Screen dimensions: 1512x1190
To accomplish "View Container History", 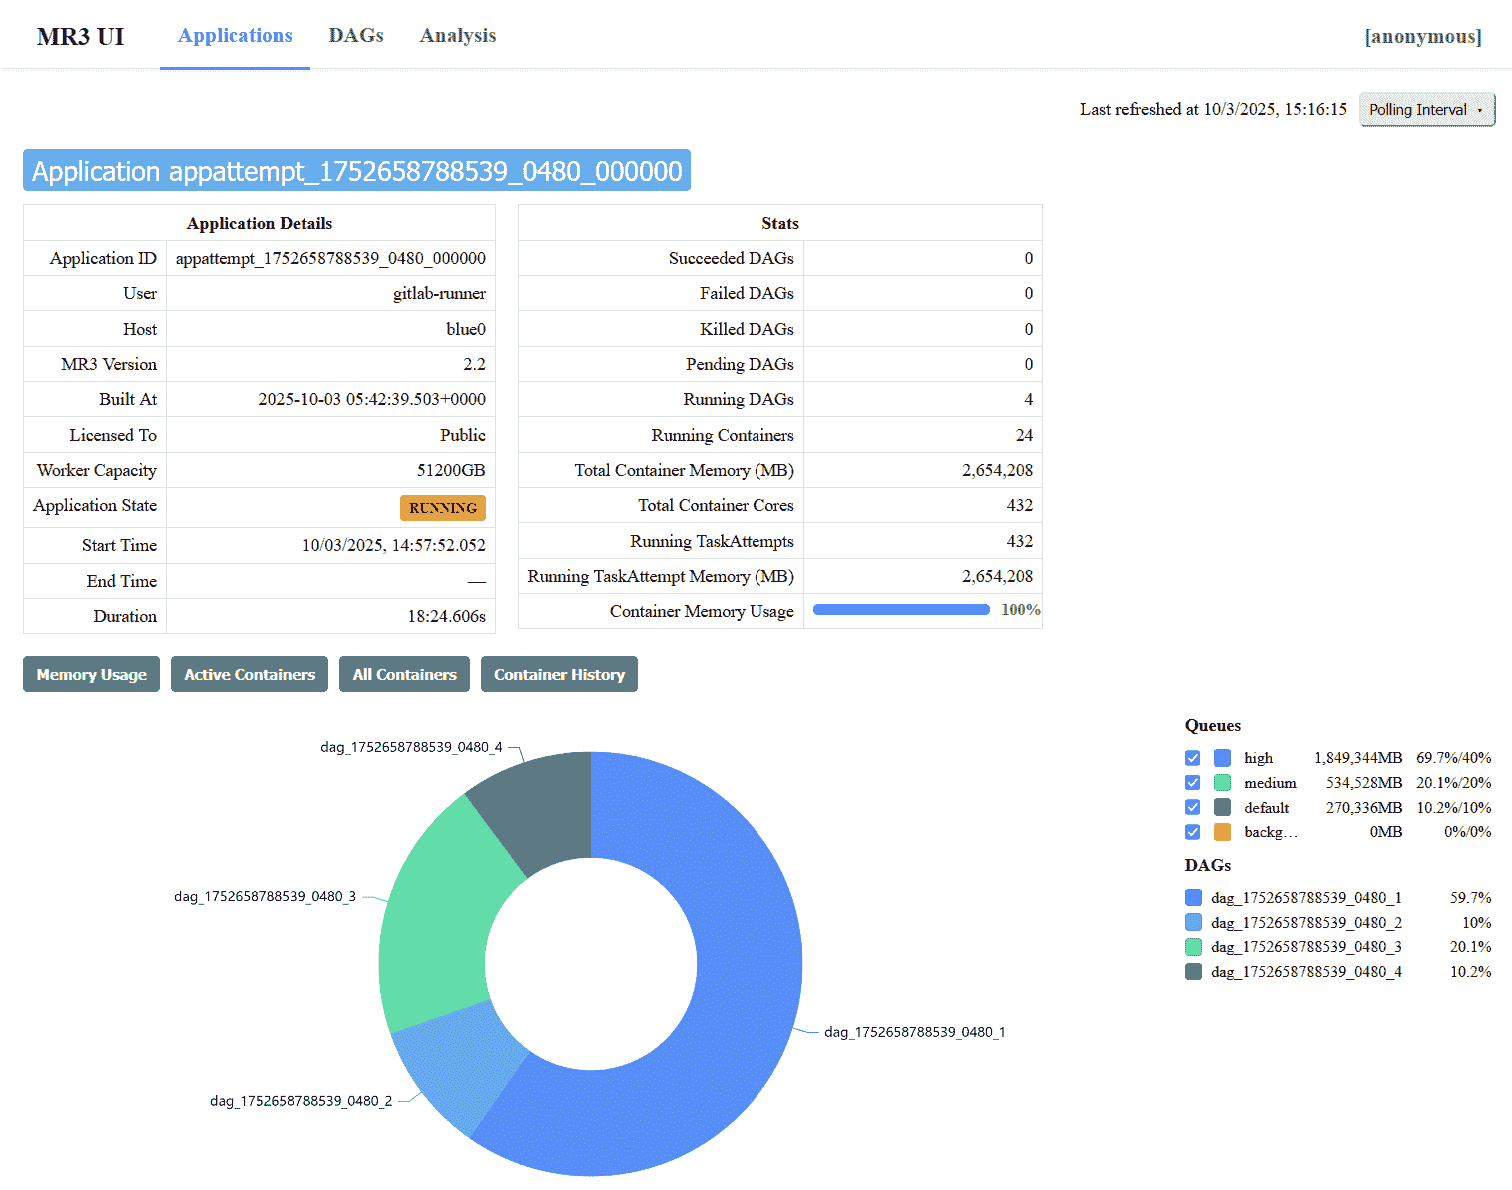I will (559, 675).
